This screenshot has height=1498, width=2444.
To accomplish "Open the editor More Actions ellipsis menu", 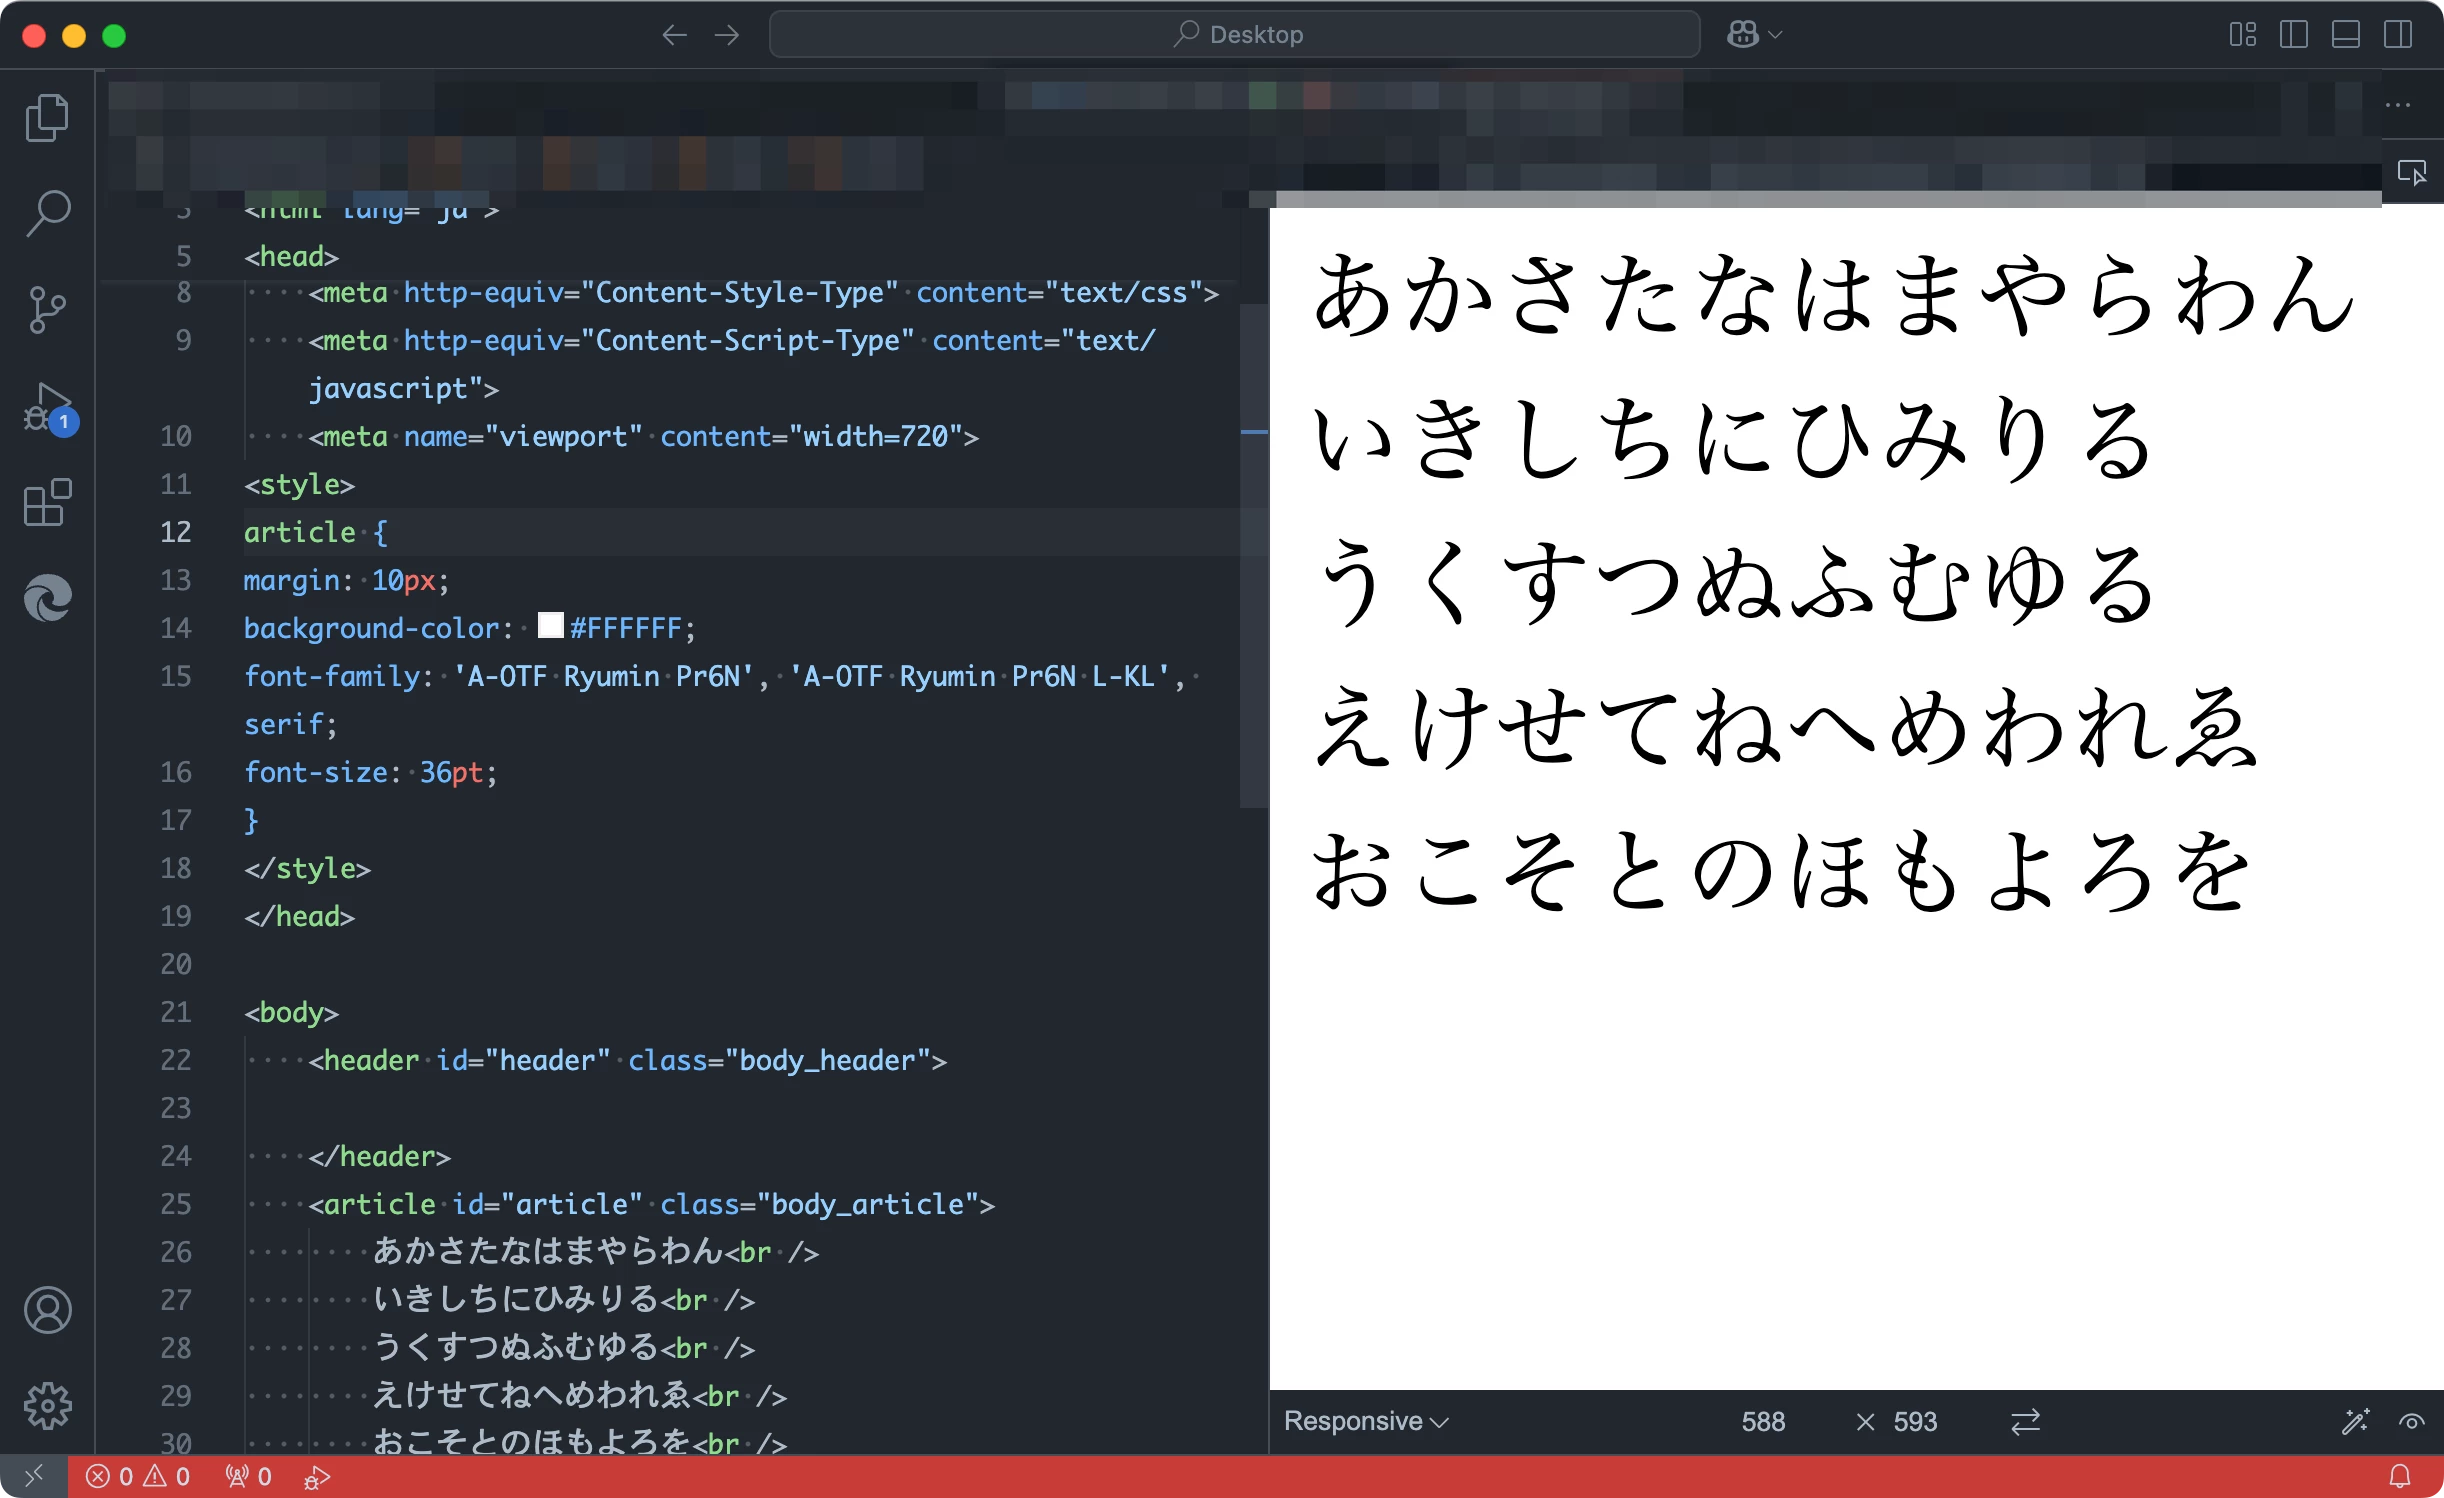I will pyautogui.click(x=2397, y=105).
